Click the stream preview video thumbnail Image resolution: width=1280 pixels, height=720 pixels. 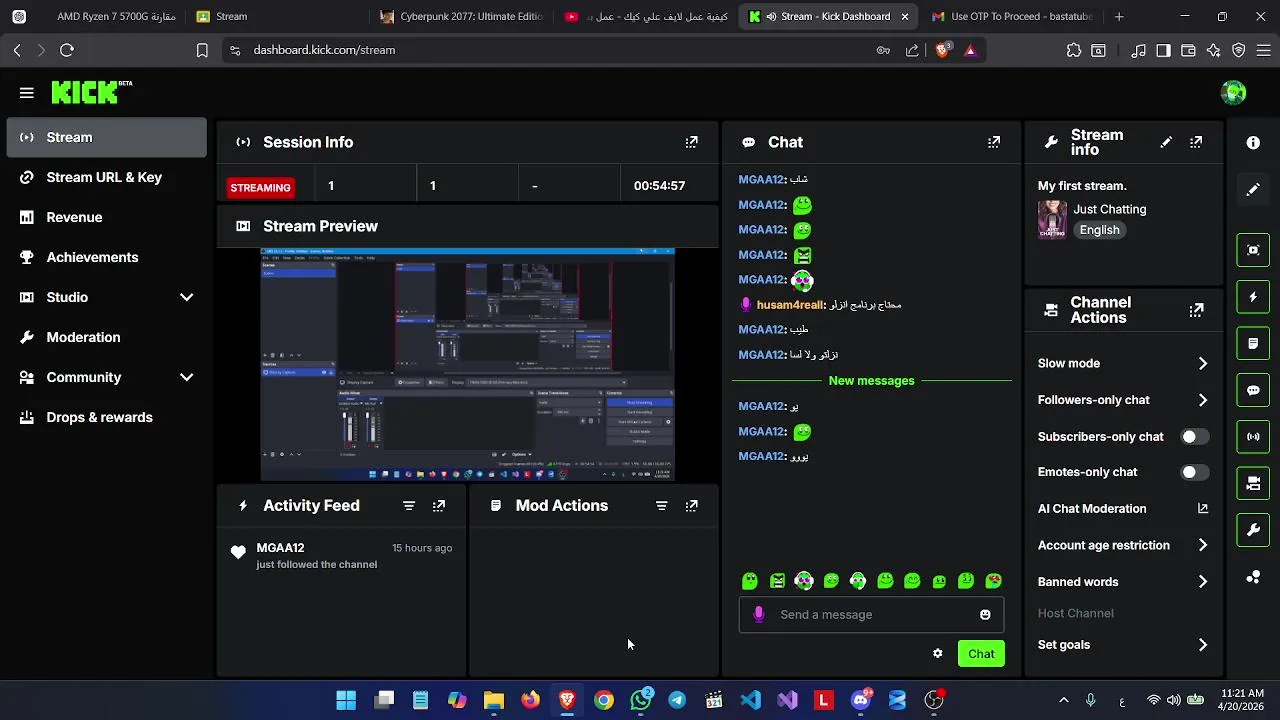tap(467, 365)
